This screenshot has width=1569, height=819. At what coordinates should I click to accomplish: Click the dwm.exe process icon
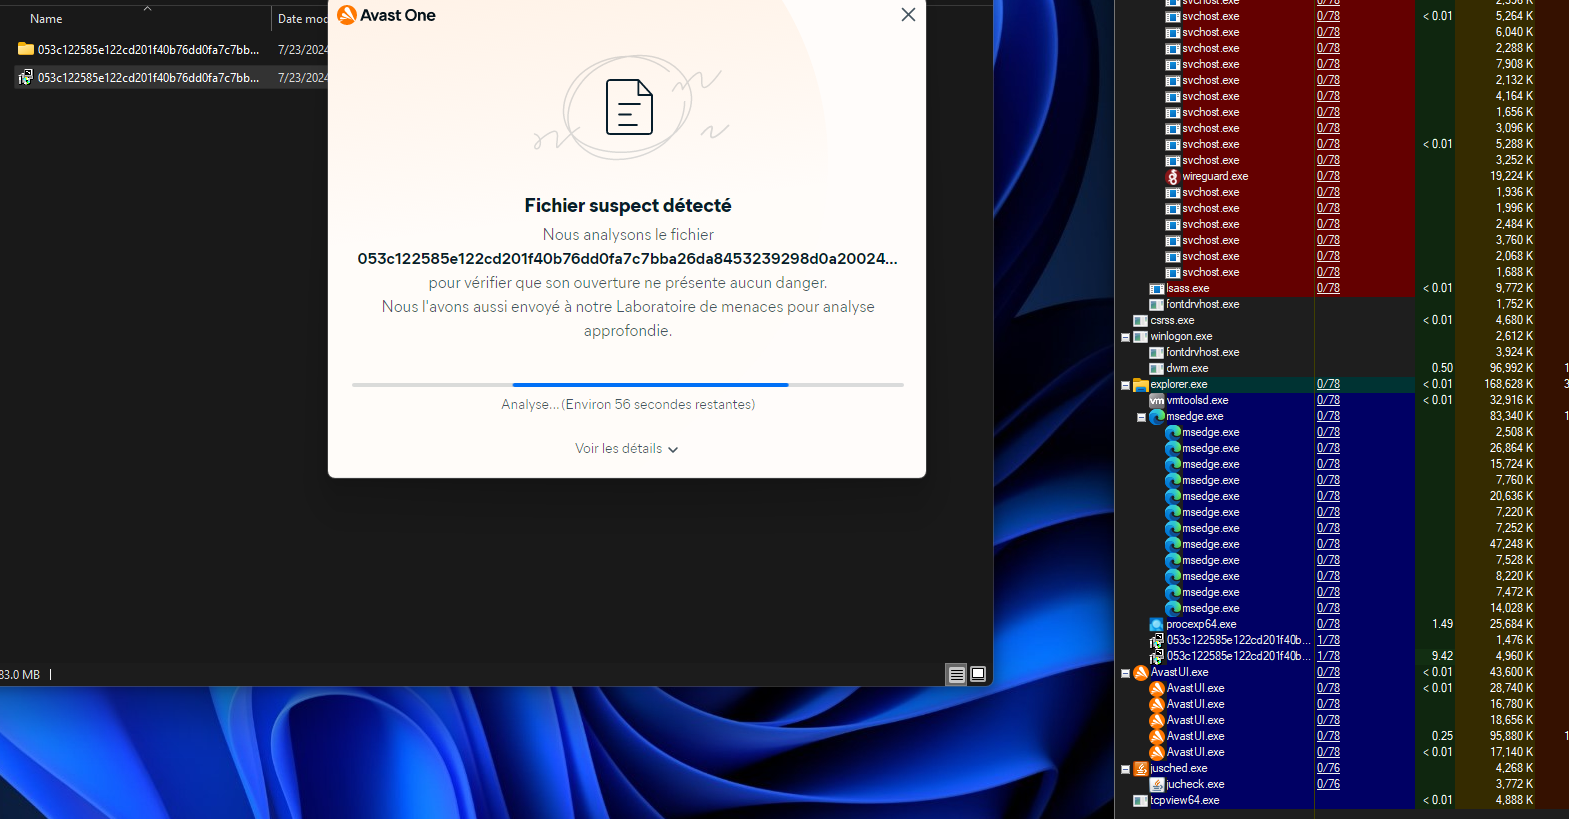click(1157, 368)
